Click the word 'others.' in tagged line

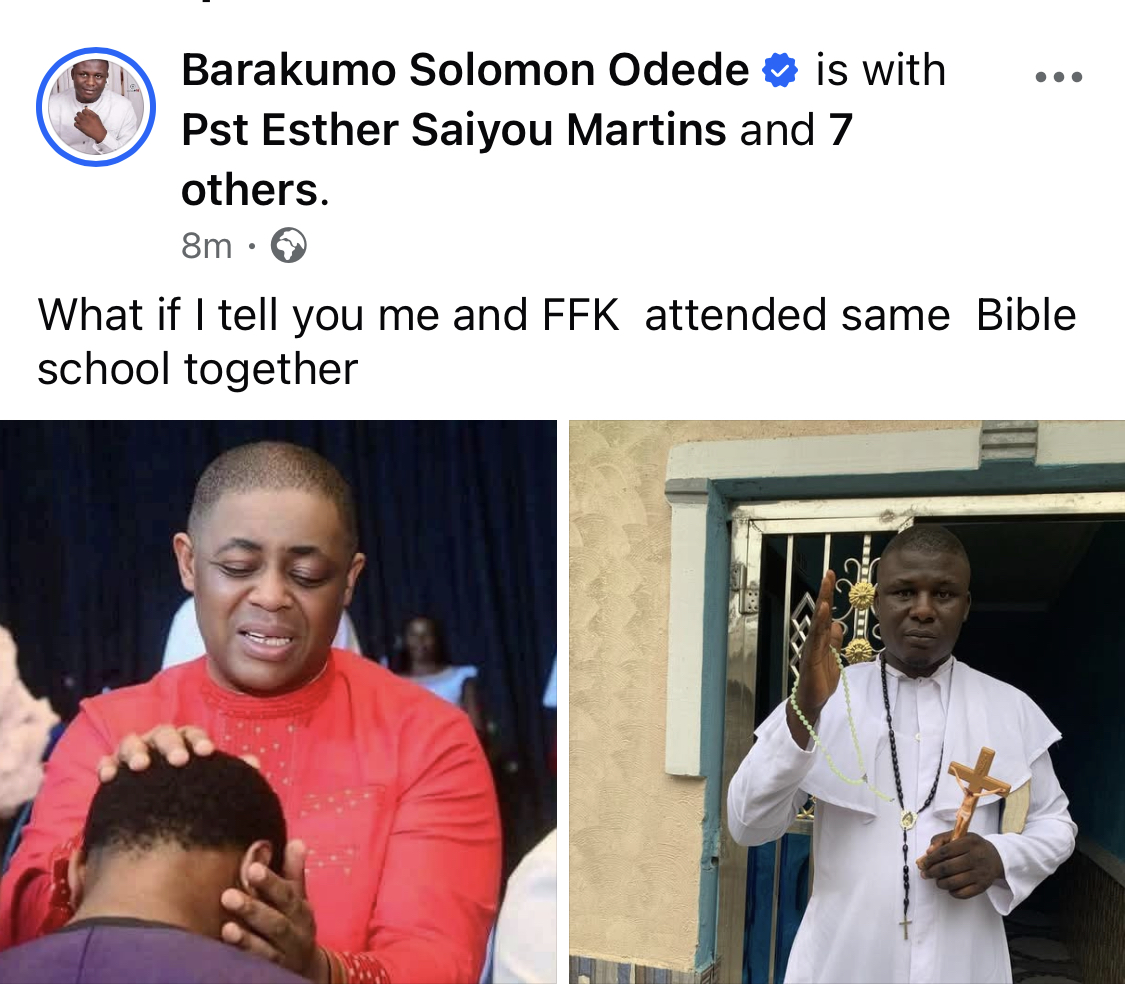(x=255, y=190)
